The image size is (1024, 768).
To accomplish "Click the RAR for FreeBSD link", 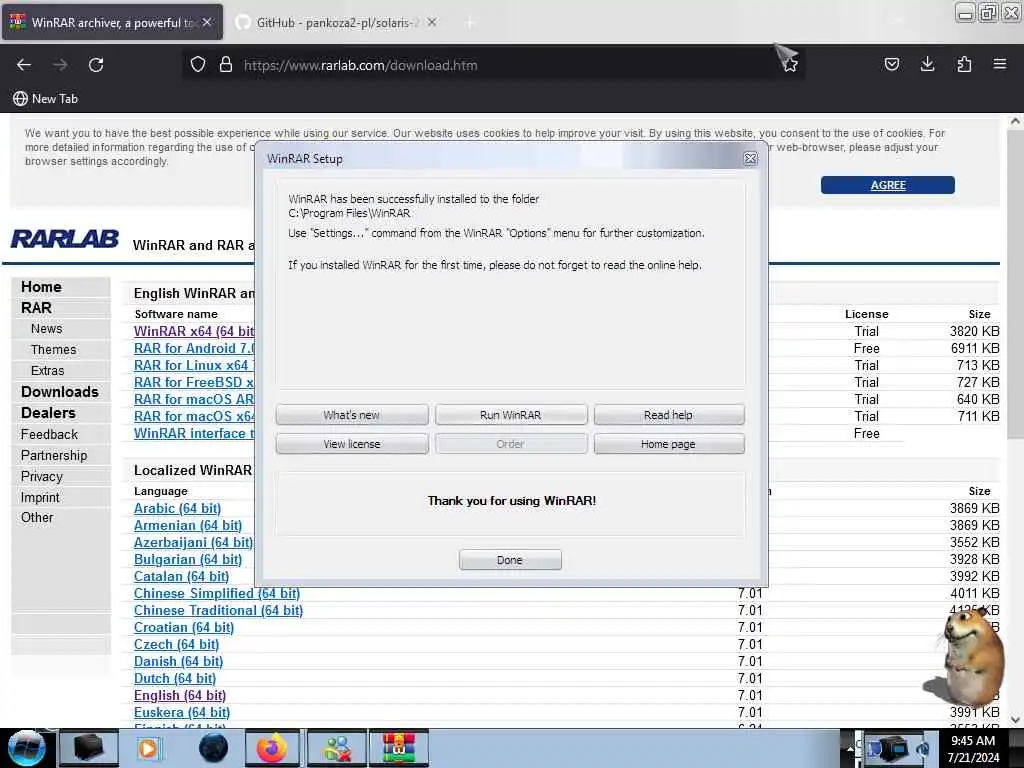I will point(194,382).
